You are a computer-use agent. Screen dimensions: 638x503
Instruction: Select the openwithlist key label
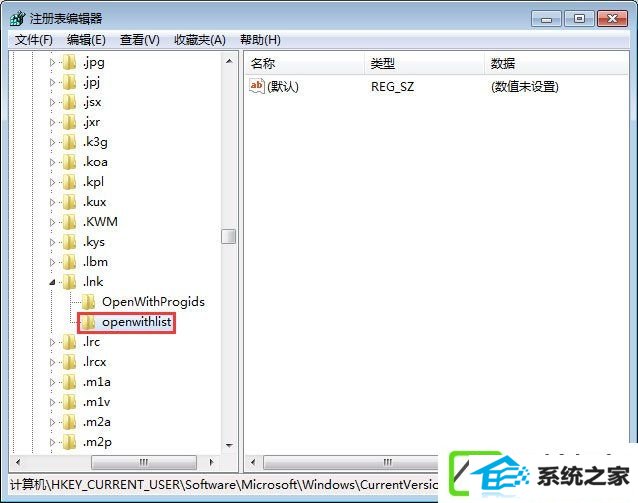[137, 322]
